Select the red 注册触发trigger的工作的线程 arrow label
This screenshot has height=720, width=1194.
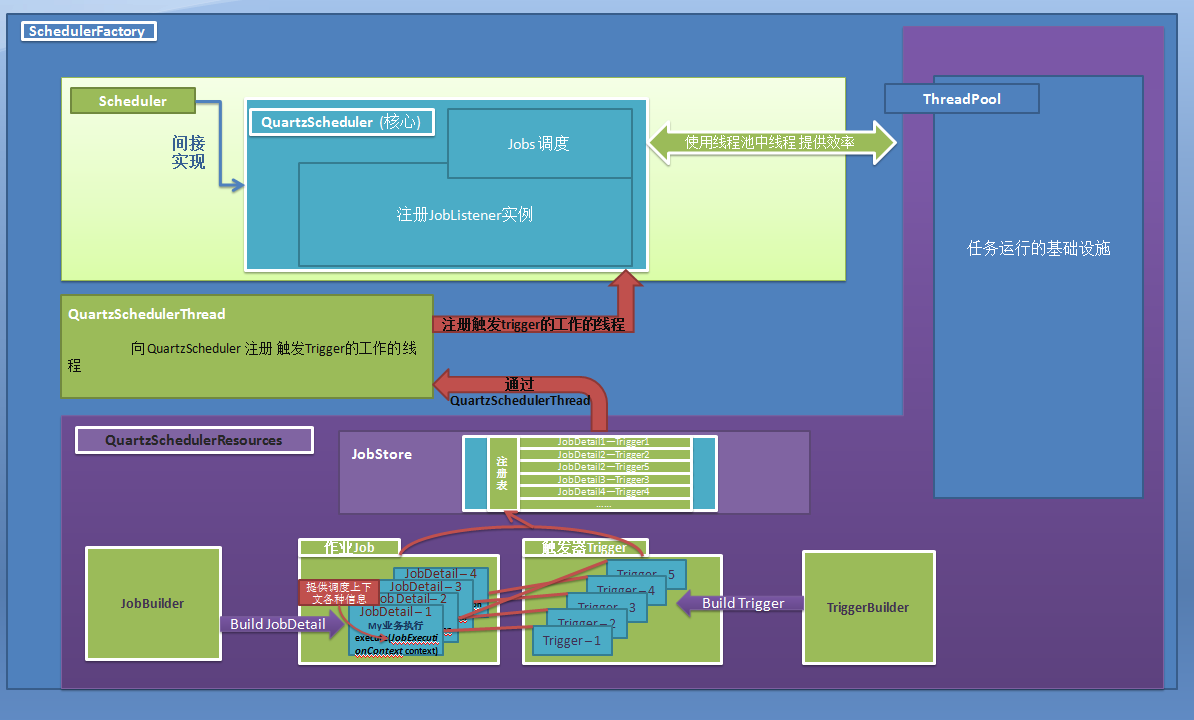pos(532,324)
